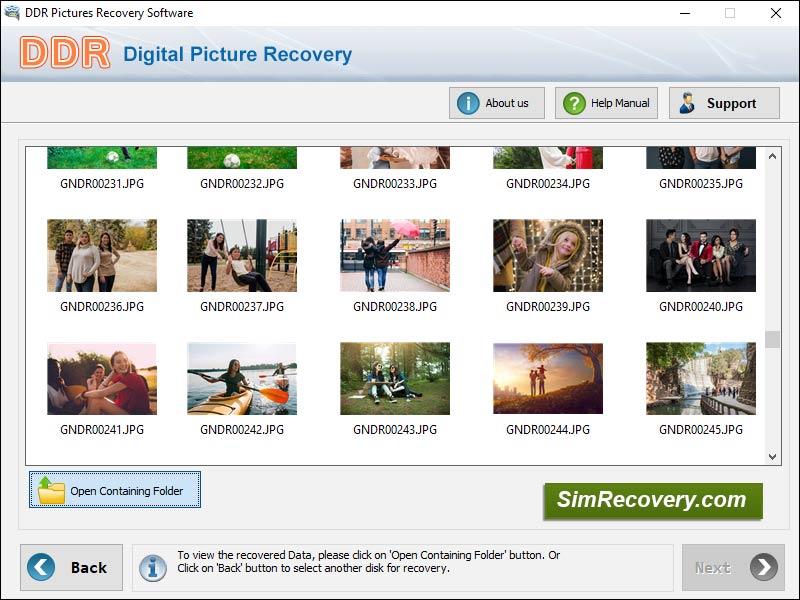This screenshot has width=800, height=600.
Task: Click the Back arrow icon
Action: point(41,567)
